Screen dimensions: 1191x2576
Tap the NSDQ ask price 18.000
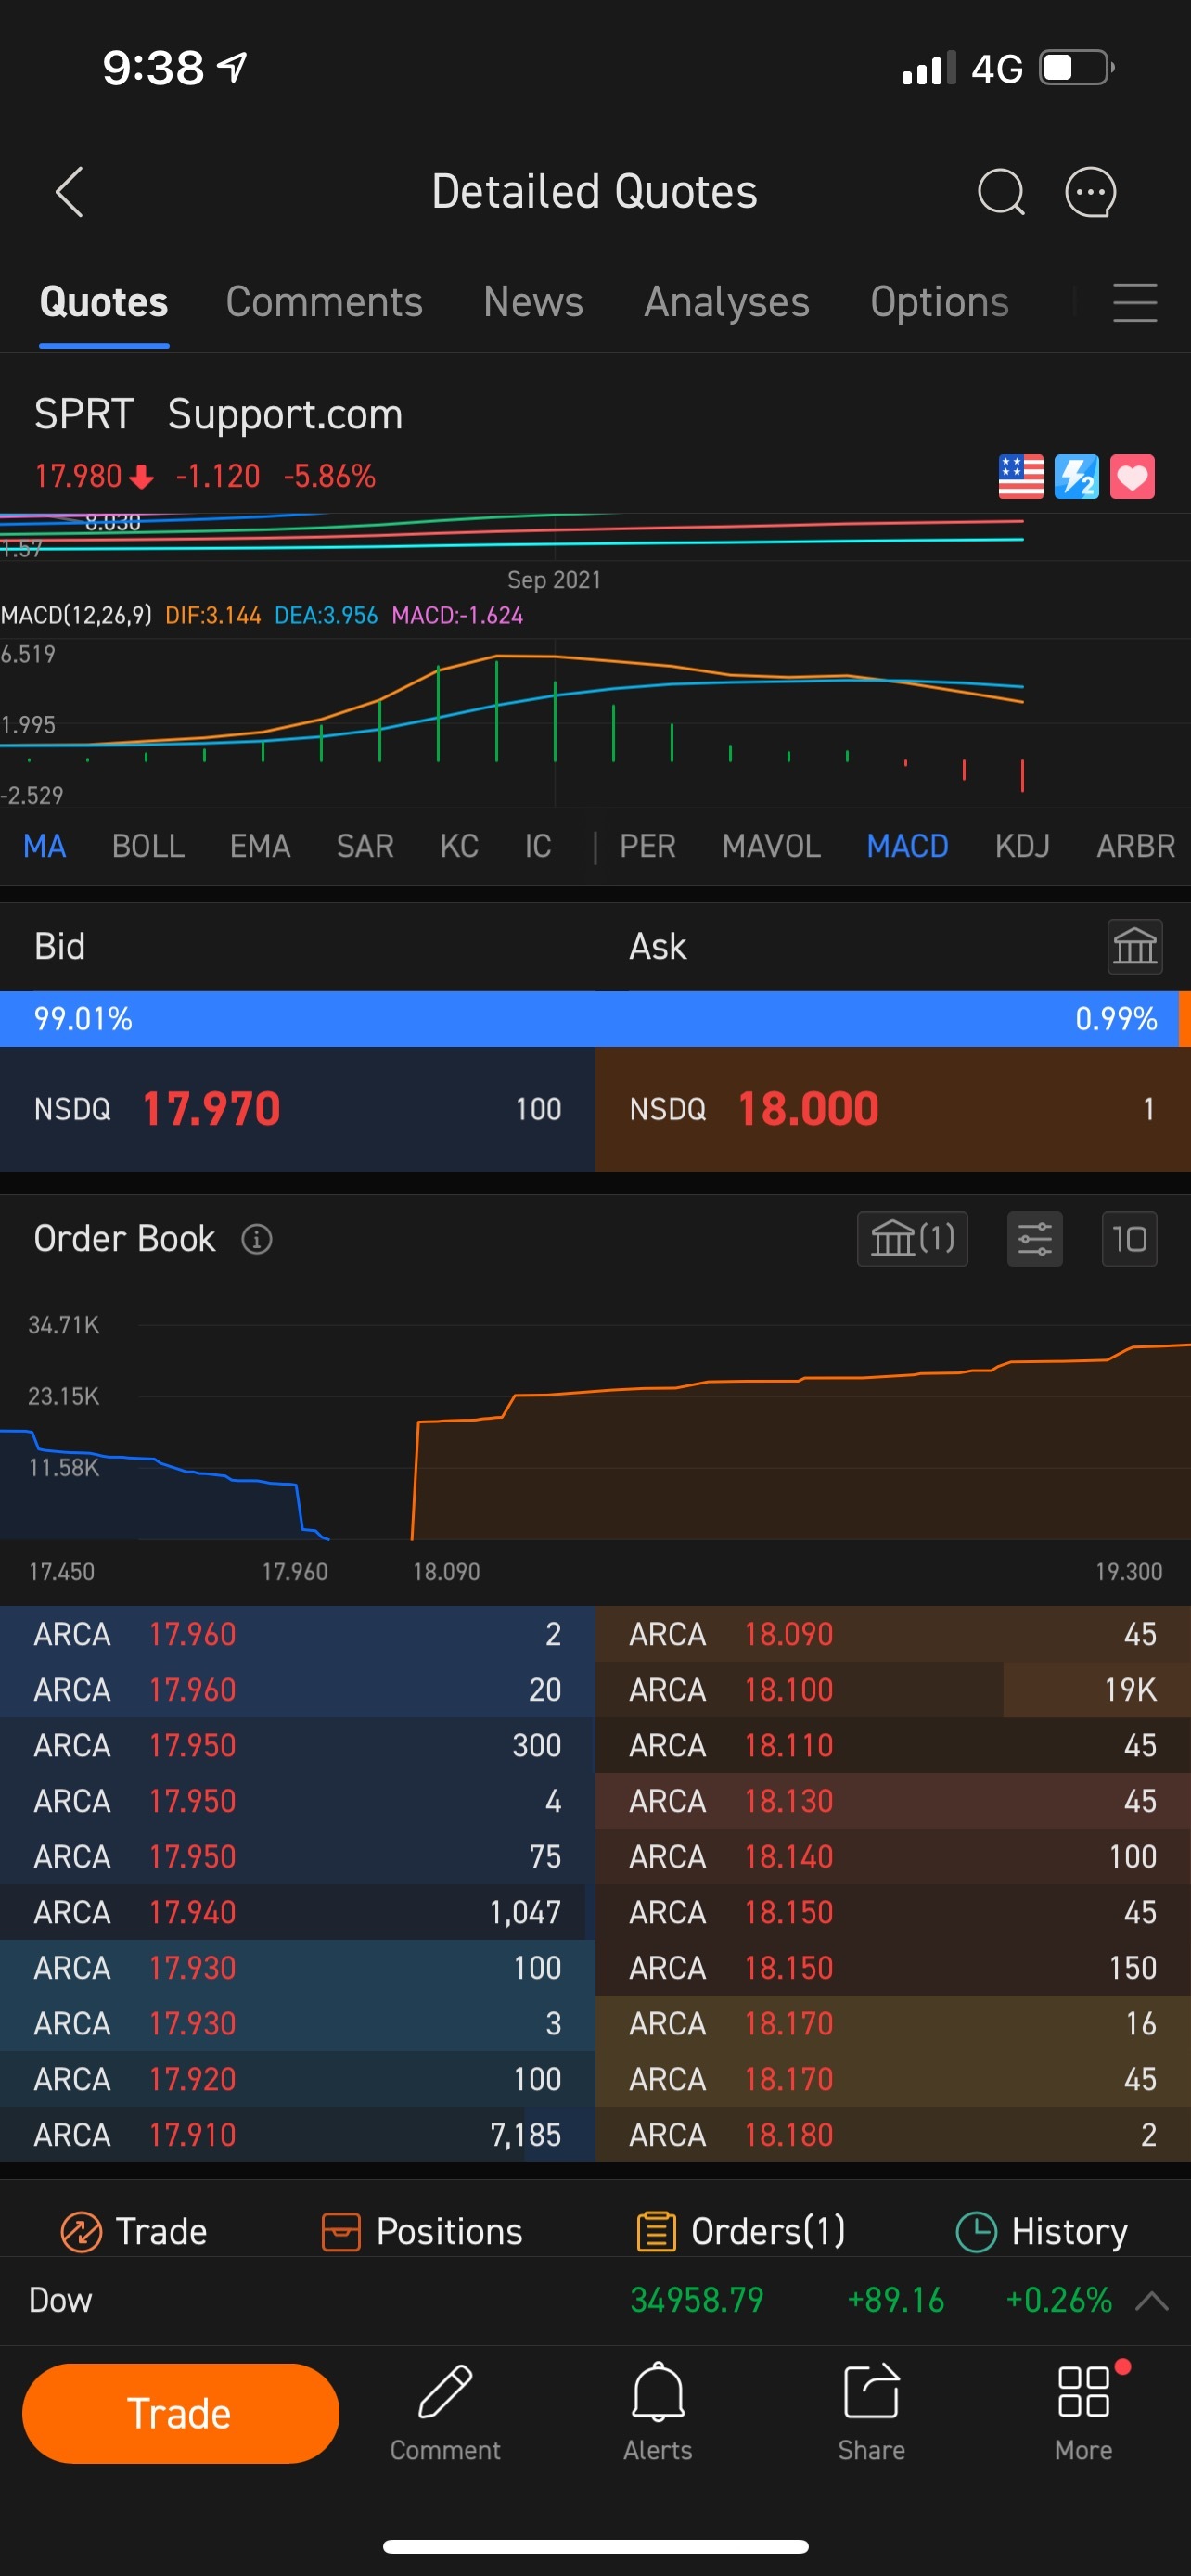pyautogui.click(x=808, y=1109)
